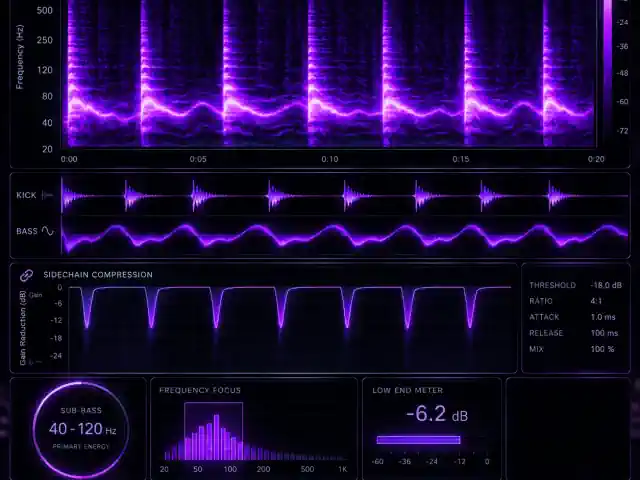Click the 80 tick on the spectrogram frequency axis

coord(47,96)
